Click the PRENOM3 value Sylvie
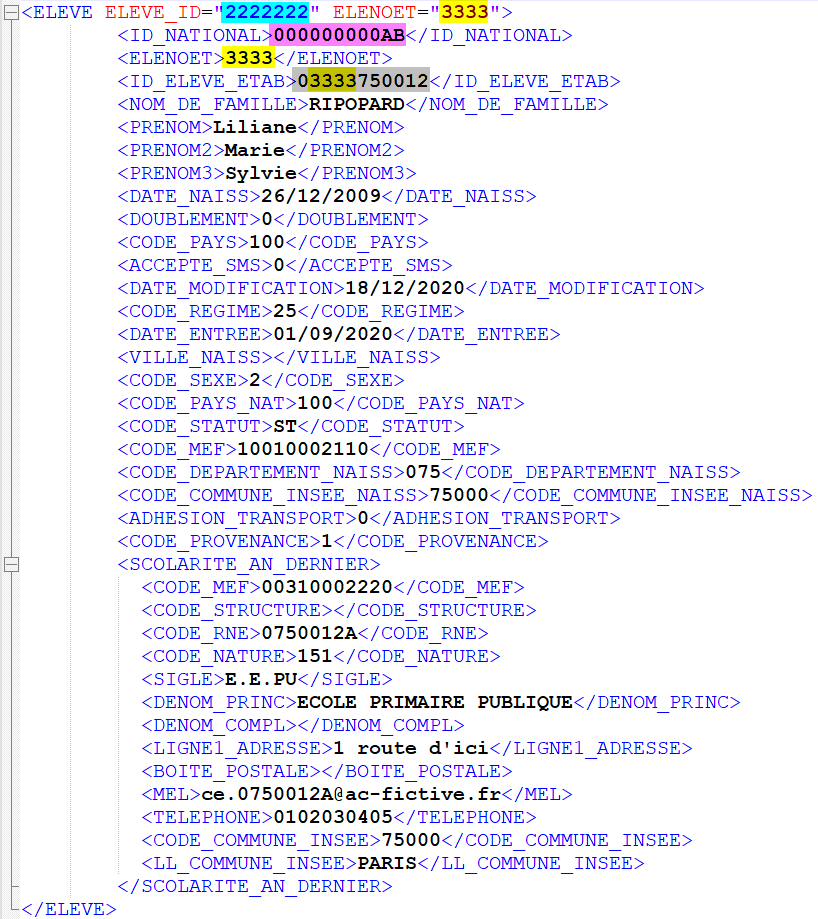Screen dimensions: 818x919 click(x=261, y=173)
